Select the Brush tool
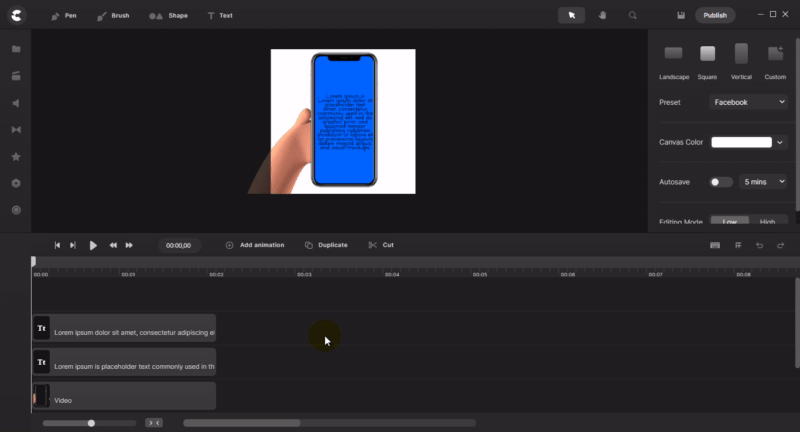Image resolution: width=800 pixels, height=432 pixels. tap(113, 16)
